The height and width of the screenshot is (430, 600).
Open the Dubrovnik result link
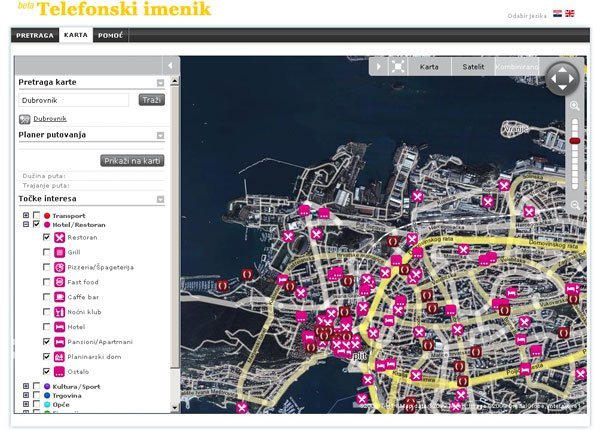(50, 119)
